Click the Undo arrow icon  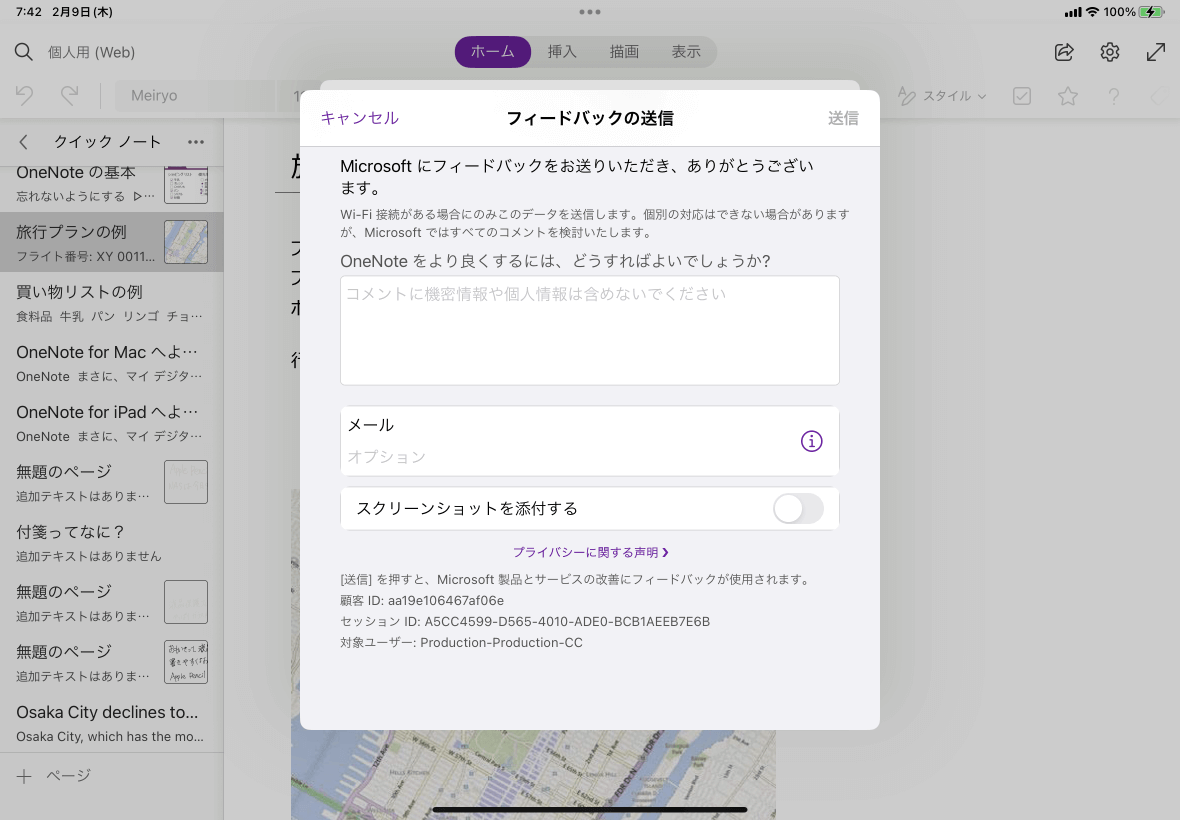24,95
